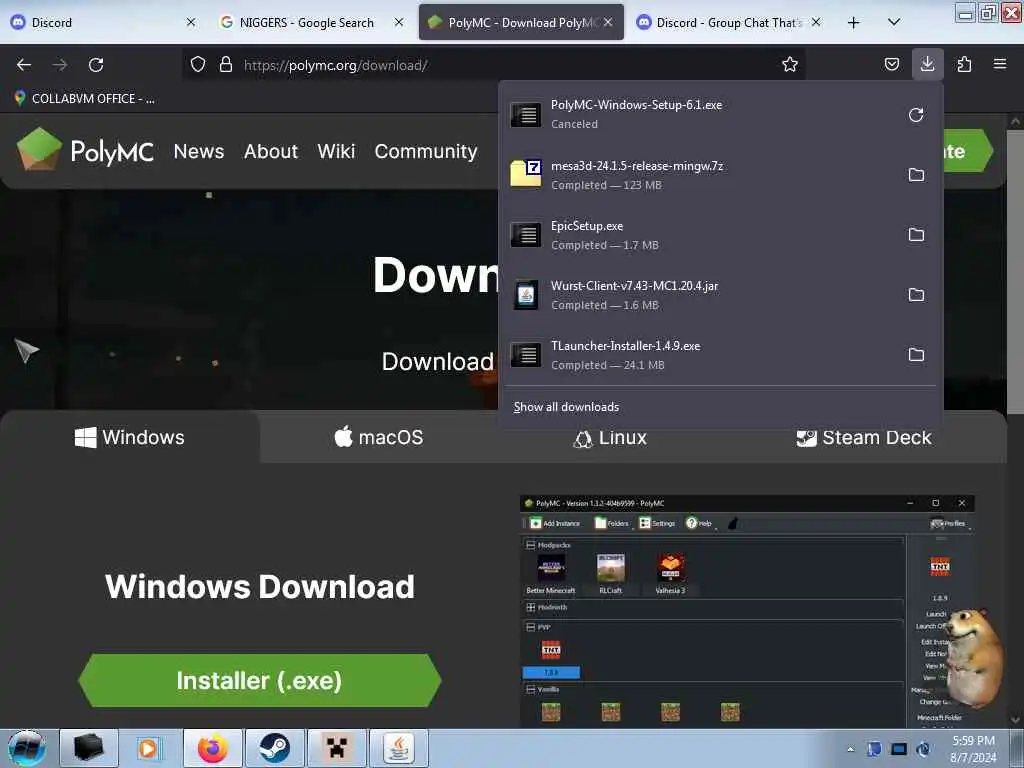Click the mesa3d-24.1.5-release-mingw.7z entry

(x=702, y=175)
